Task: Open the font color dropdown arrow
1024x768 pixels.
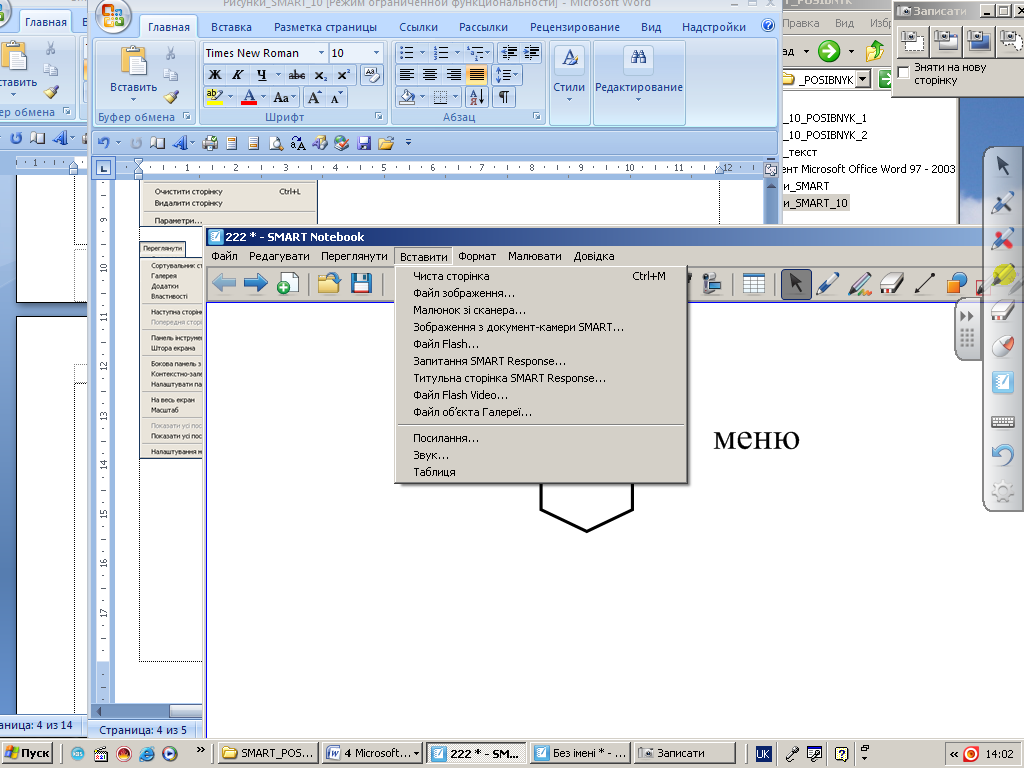Action: pos(264,97)
